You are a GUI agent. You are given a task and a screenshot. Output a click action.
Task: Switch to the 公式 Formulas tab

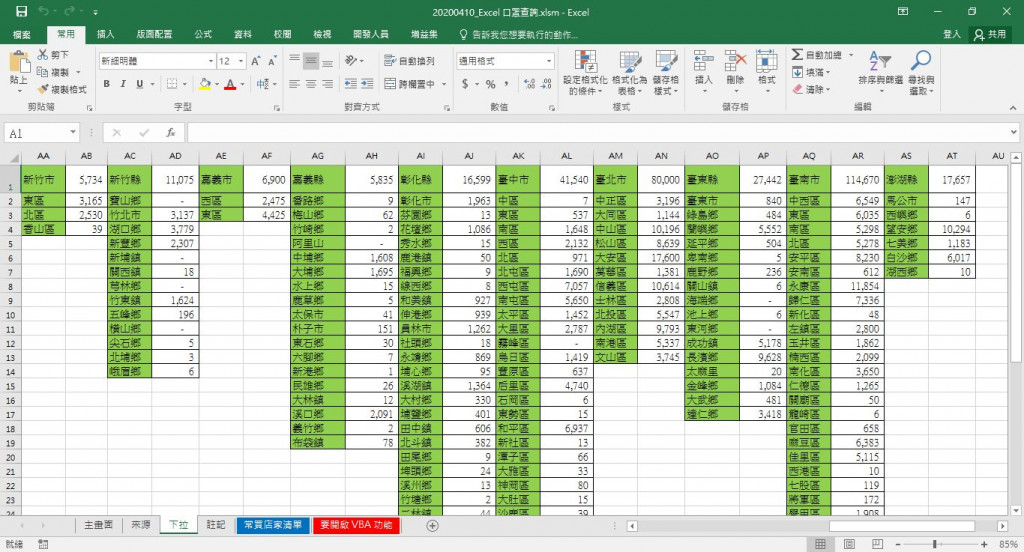point(203,35)
